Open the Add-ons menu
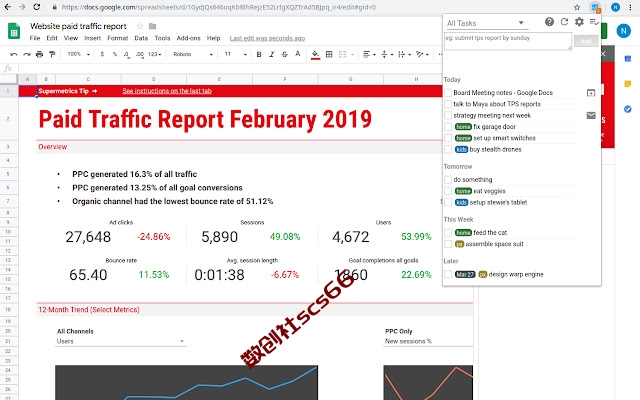 189,38
